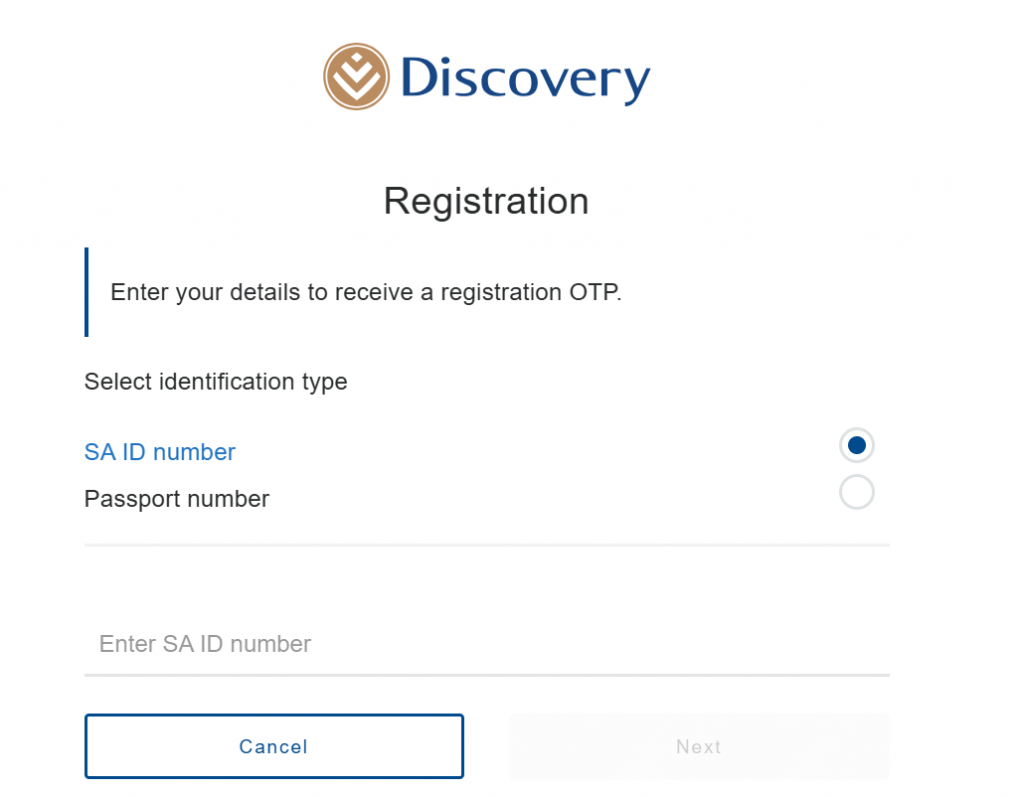Select the SA ID number radio button
The height and width of the screenshot is (796, 1024).
click(857, 445)
